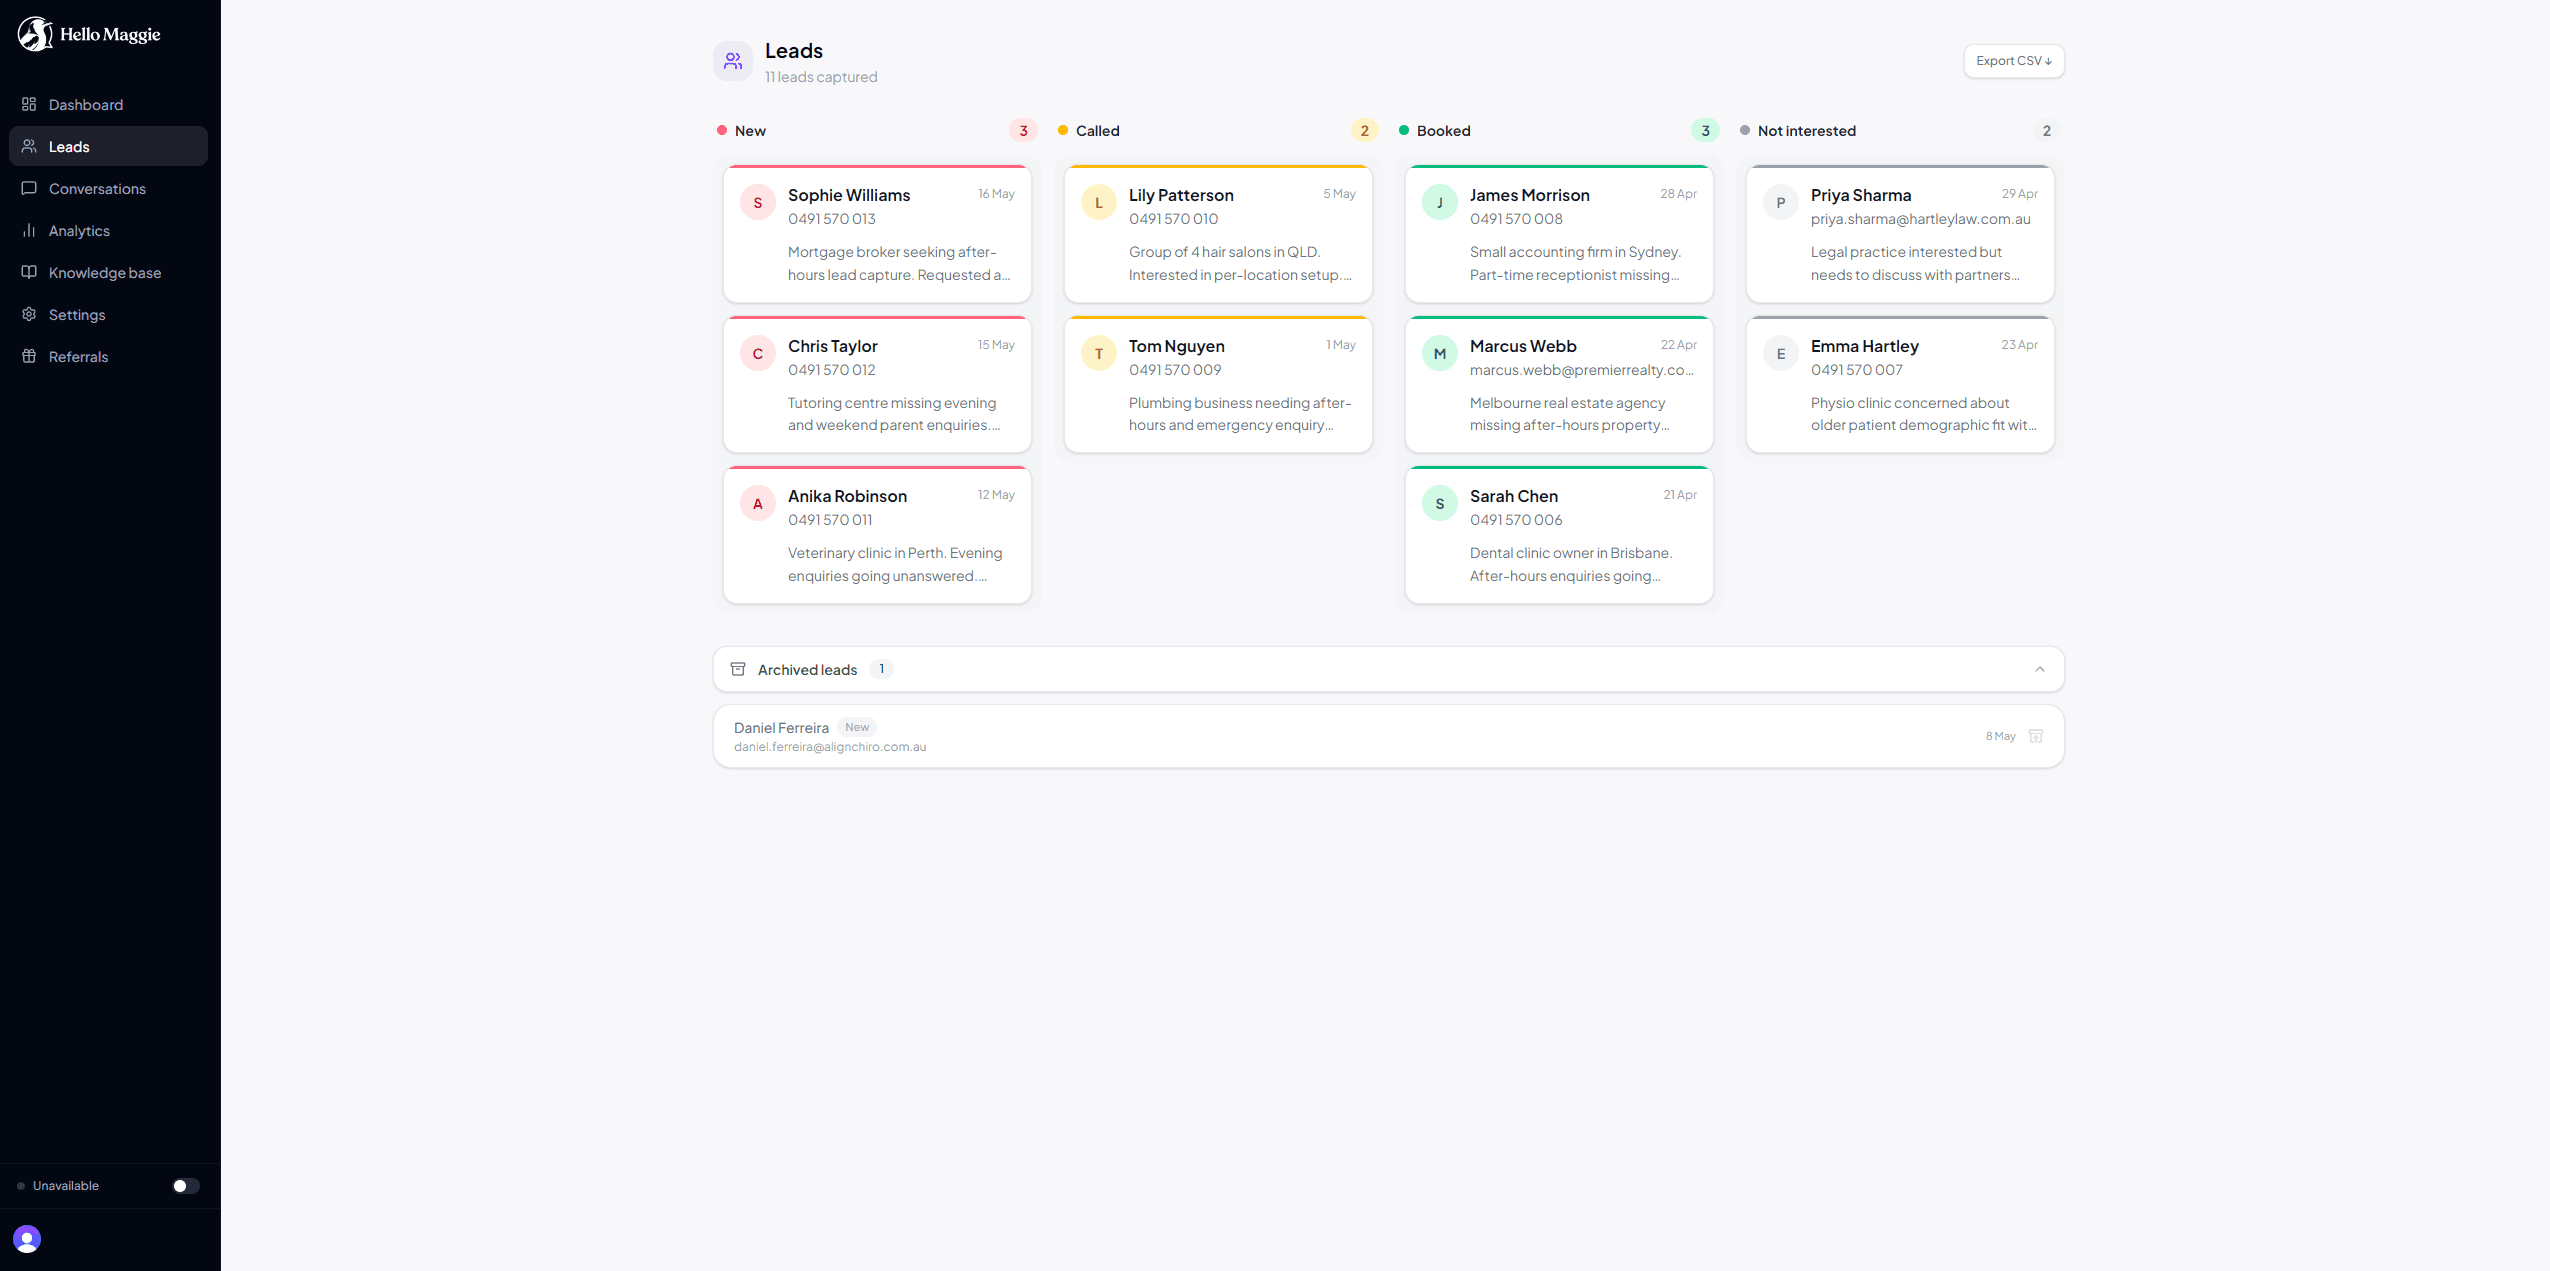Click Anika Robinson's veterinary clinic description
This screenshot has height=1271, width=2550.
coord(895,564)
